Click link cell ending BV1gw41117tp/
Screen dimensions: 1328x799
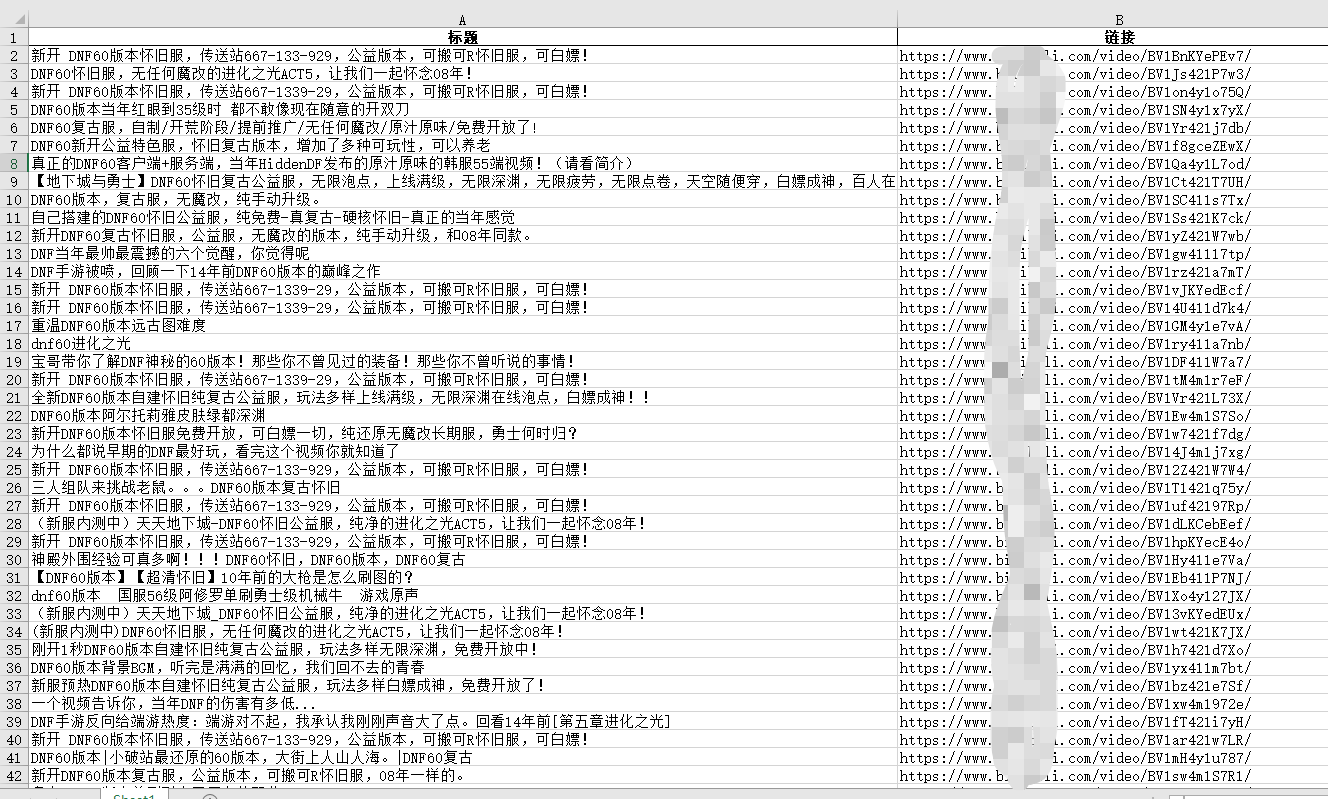[x=1112, y=253]
